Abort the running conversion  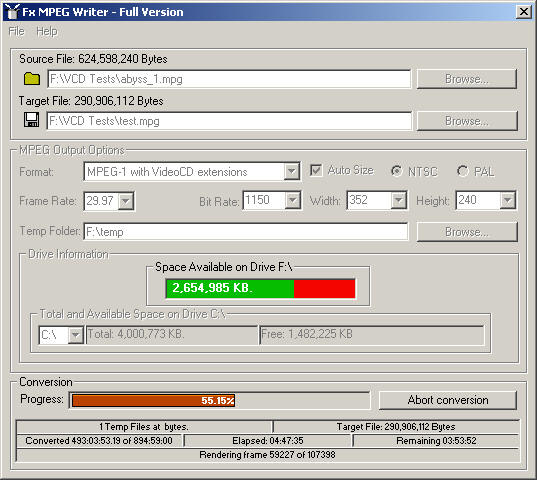(448, 400)
